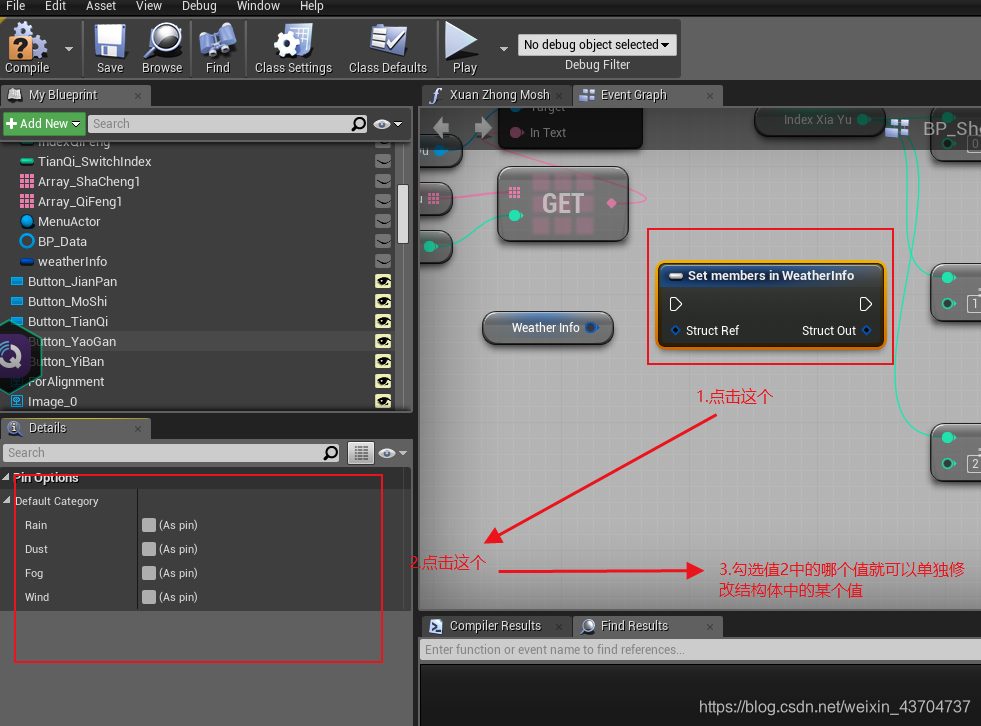Open the Asset menu
981x726 pixels.
101,6
